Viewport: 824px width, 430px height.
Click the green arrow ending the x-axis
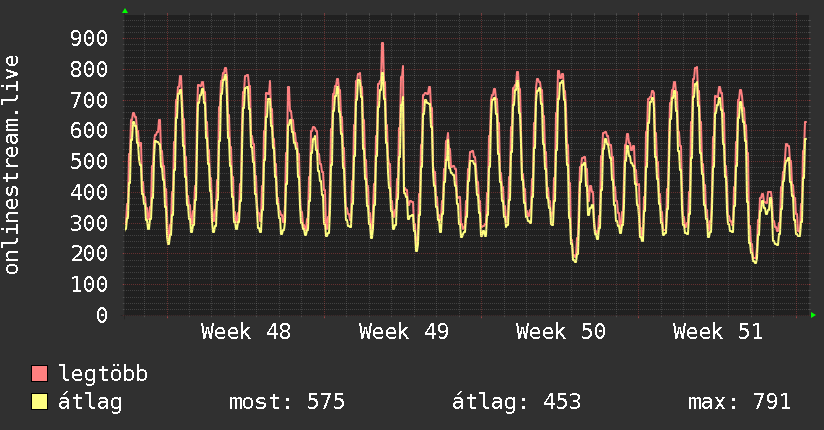(x=813, y=315)
